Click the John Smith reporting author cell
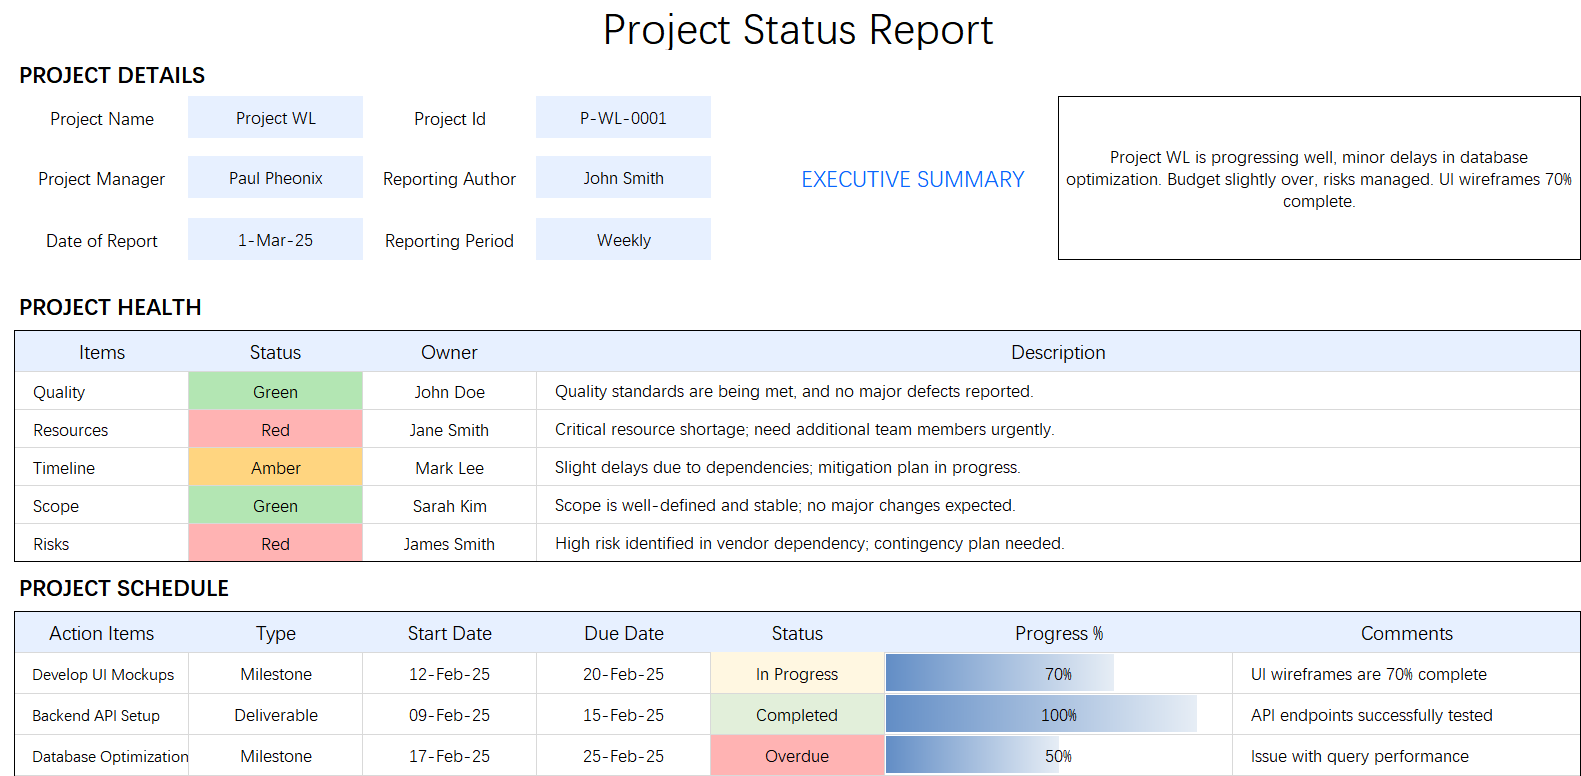The image size is (1581, 776). pyautogui.click(x=623, y=177)
